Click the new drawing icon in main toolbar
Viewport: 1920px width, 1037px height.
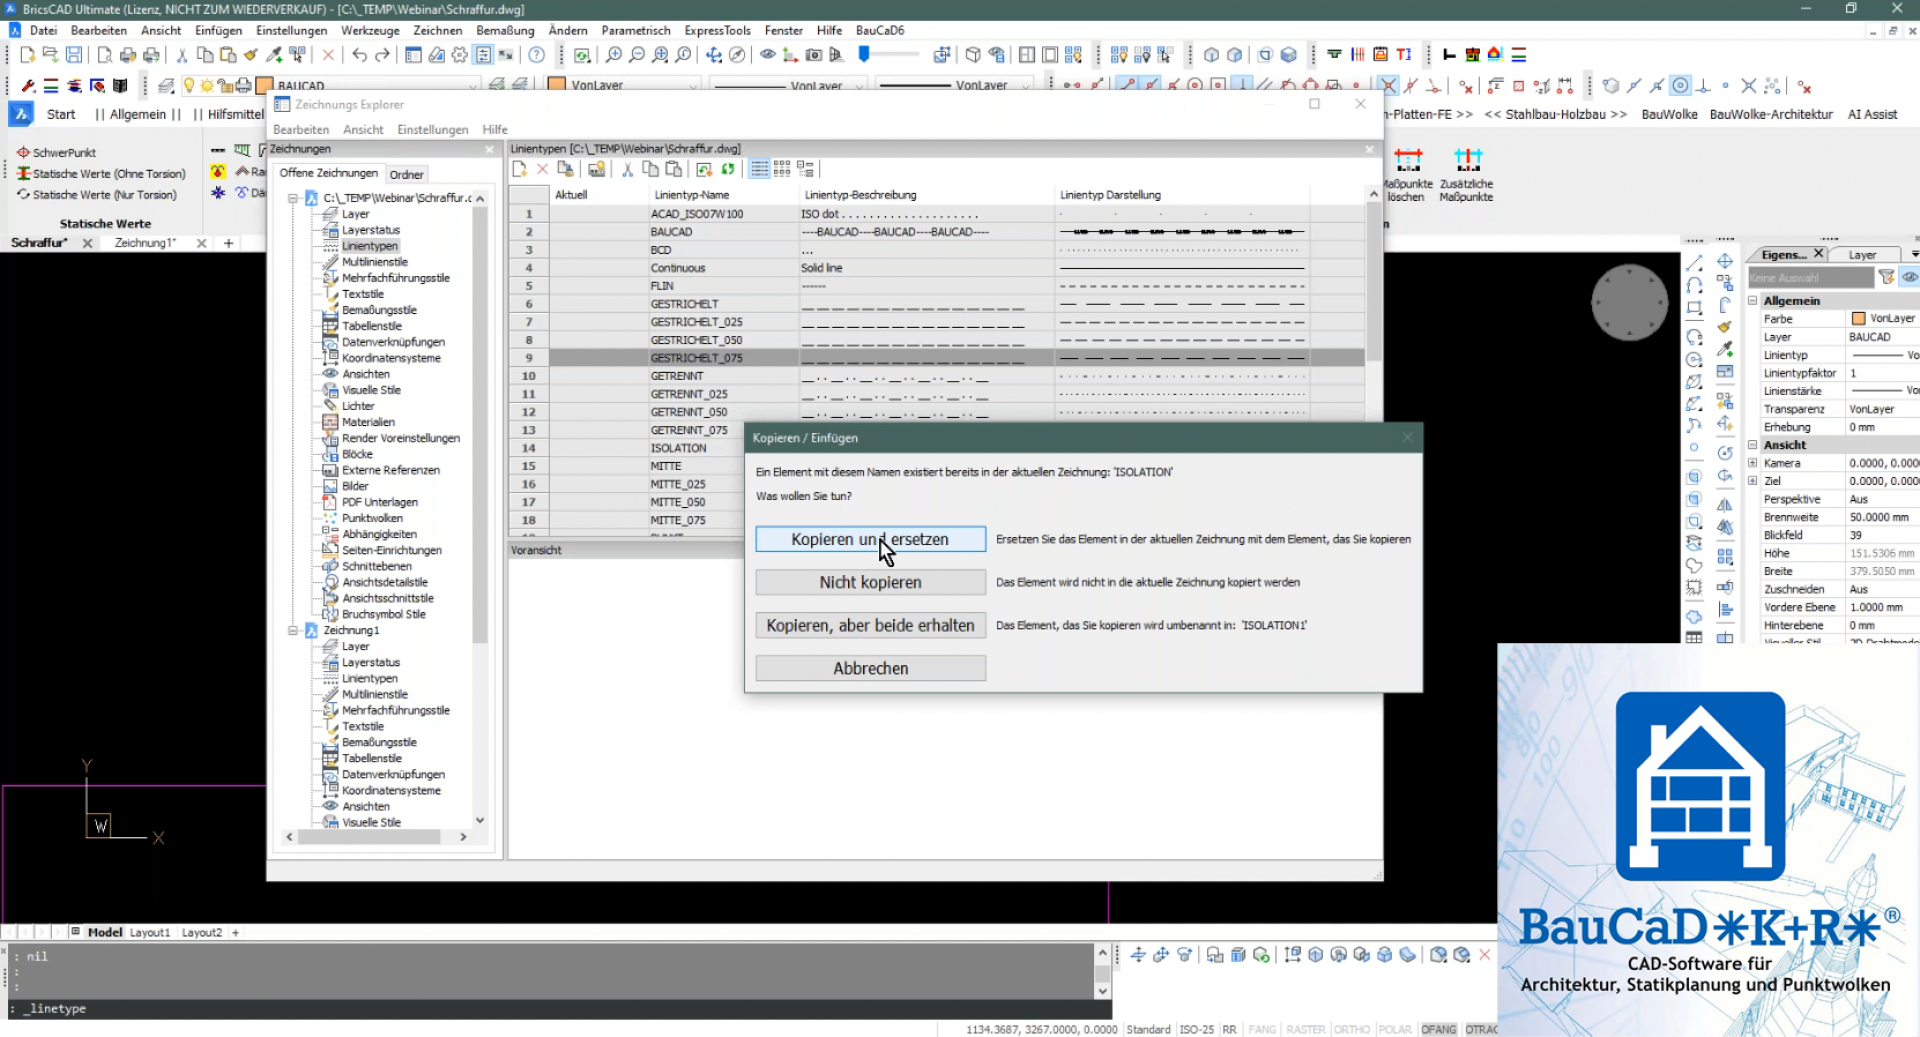[28, 55]
